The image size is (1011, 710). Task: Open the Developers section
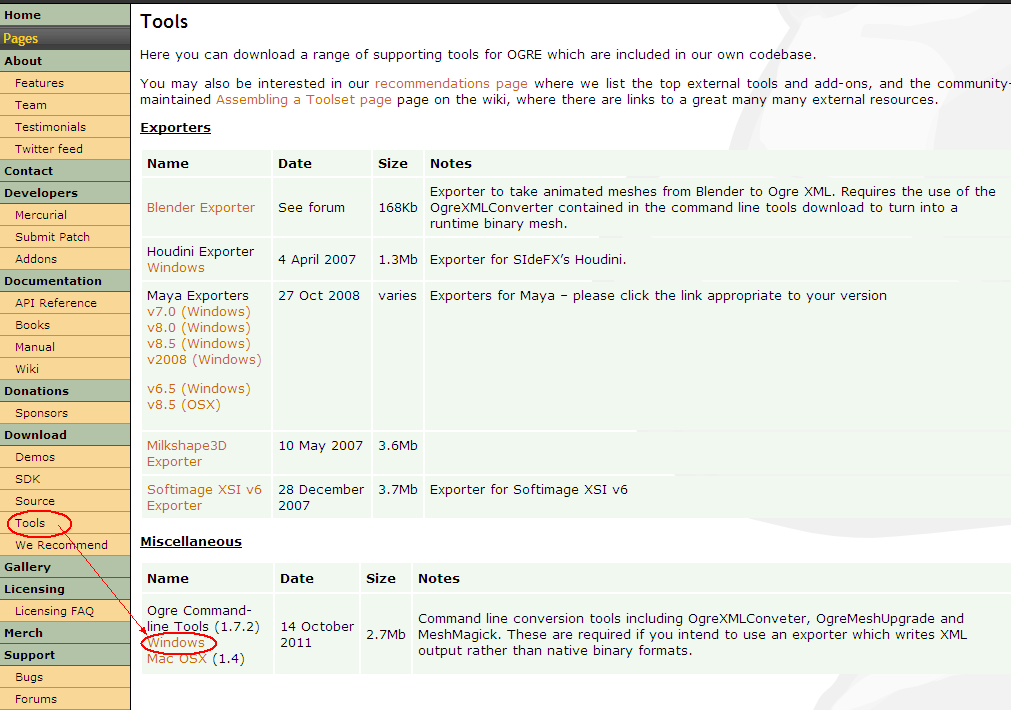pos(64,193)
